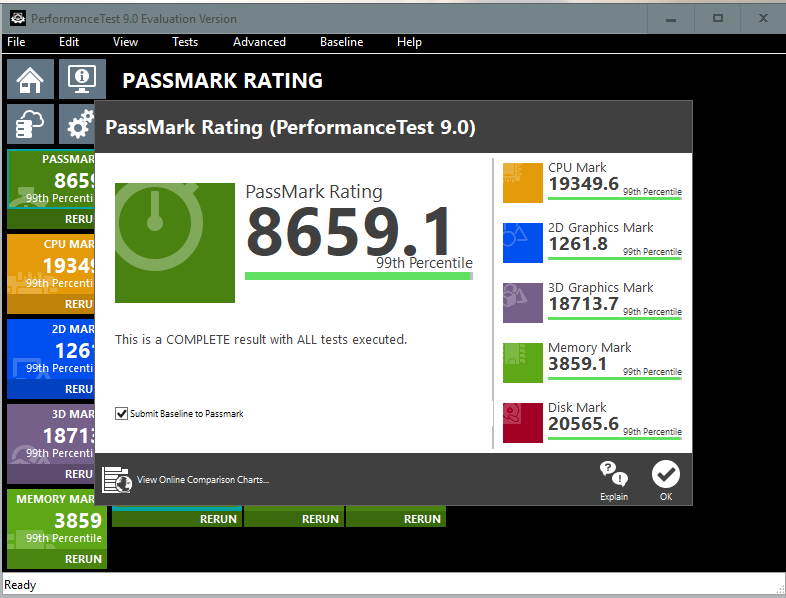Open the Baseline menu
This screenshot has height=598, width=786.
pyautogui.click(x=341, y=42)
